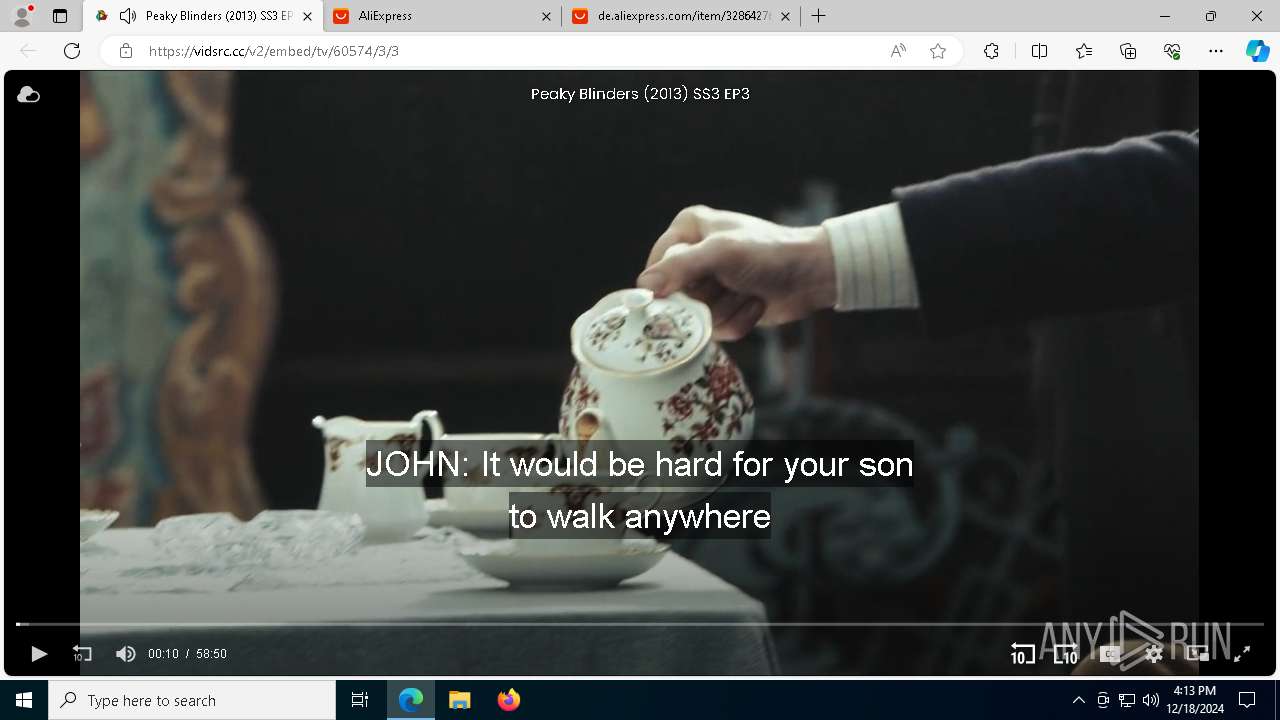Open system volume tray control
The image size is (1280, 720).
(x=1151, y=700)
